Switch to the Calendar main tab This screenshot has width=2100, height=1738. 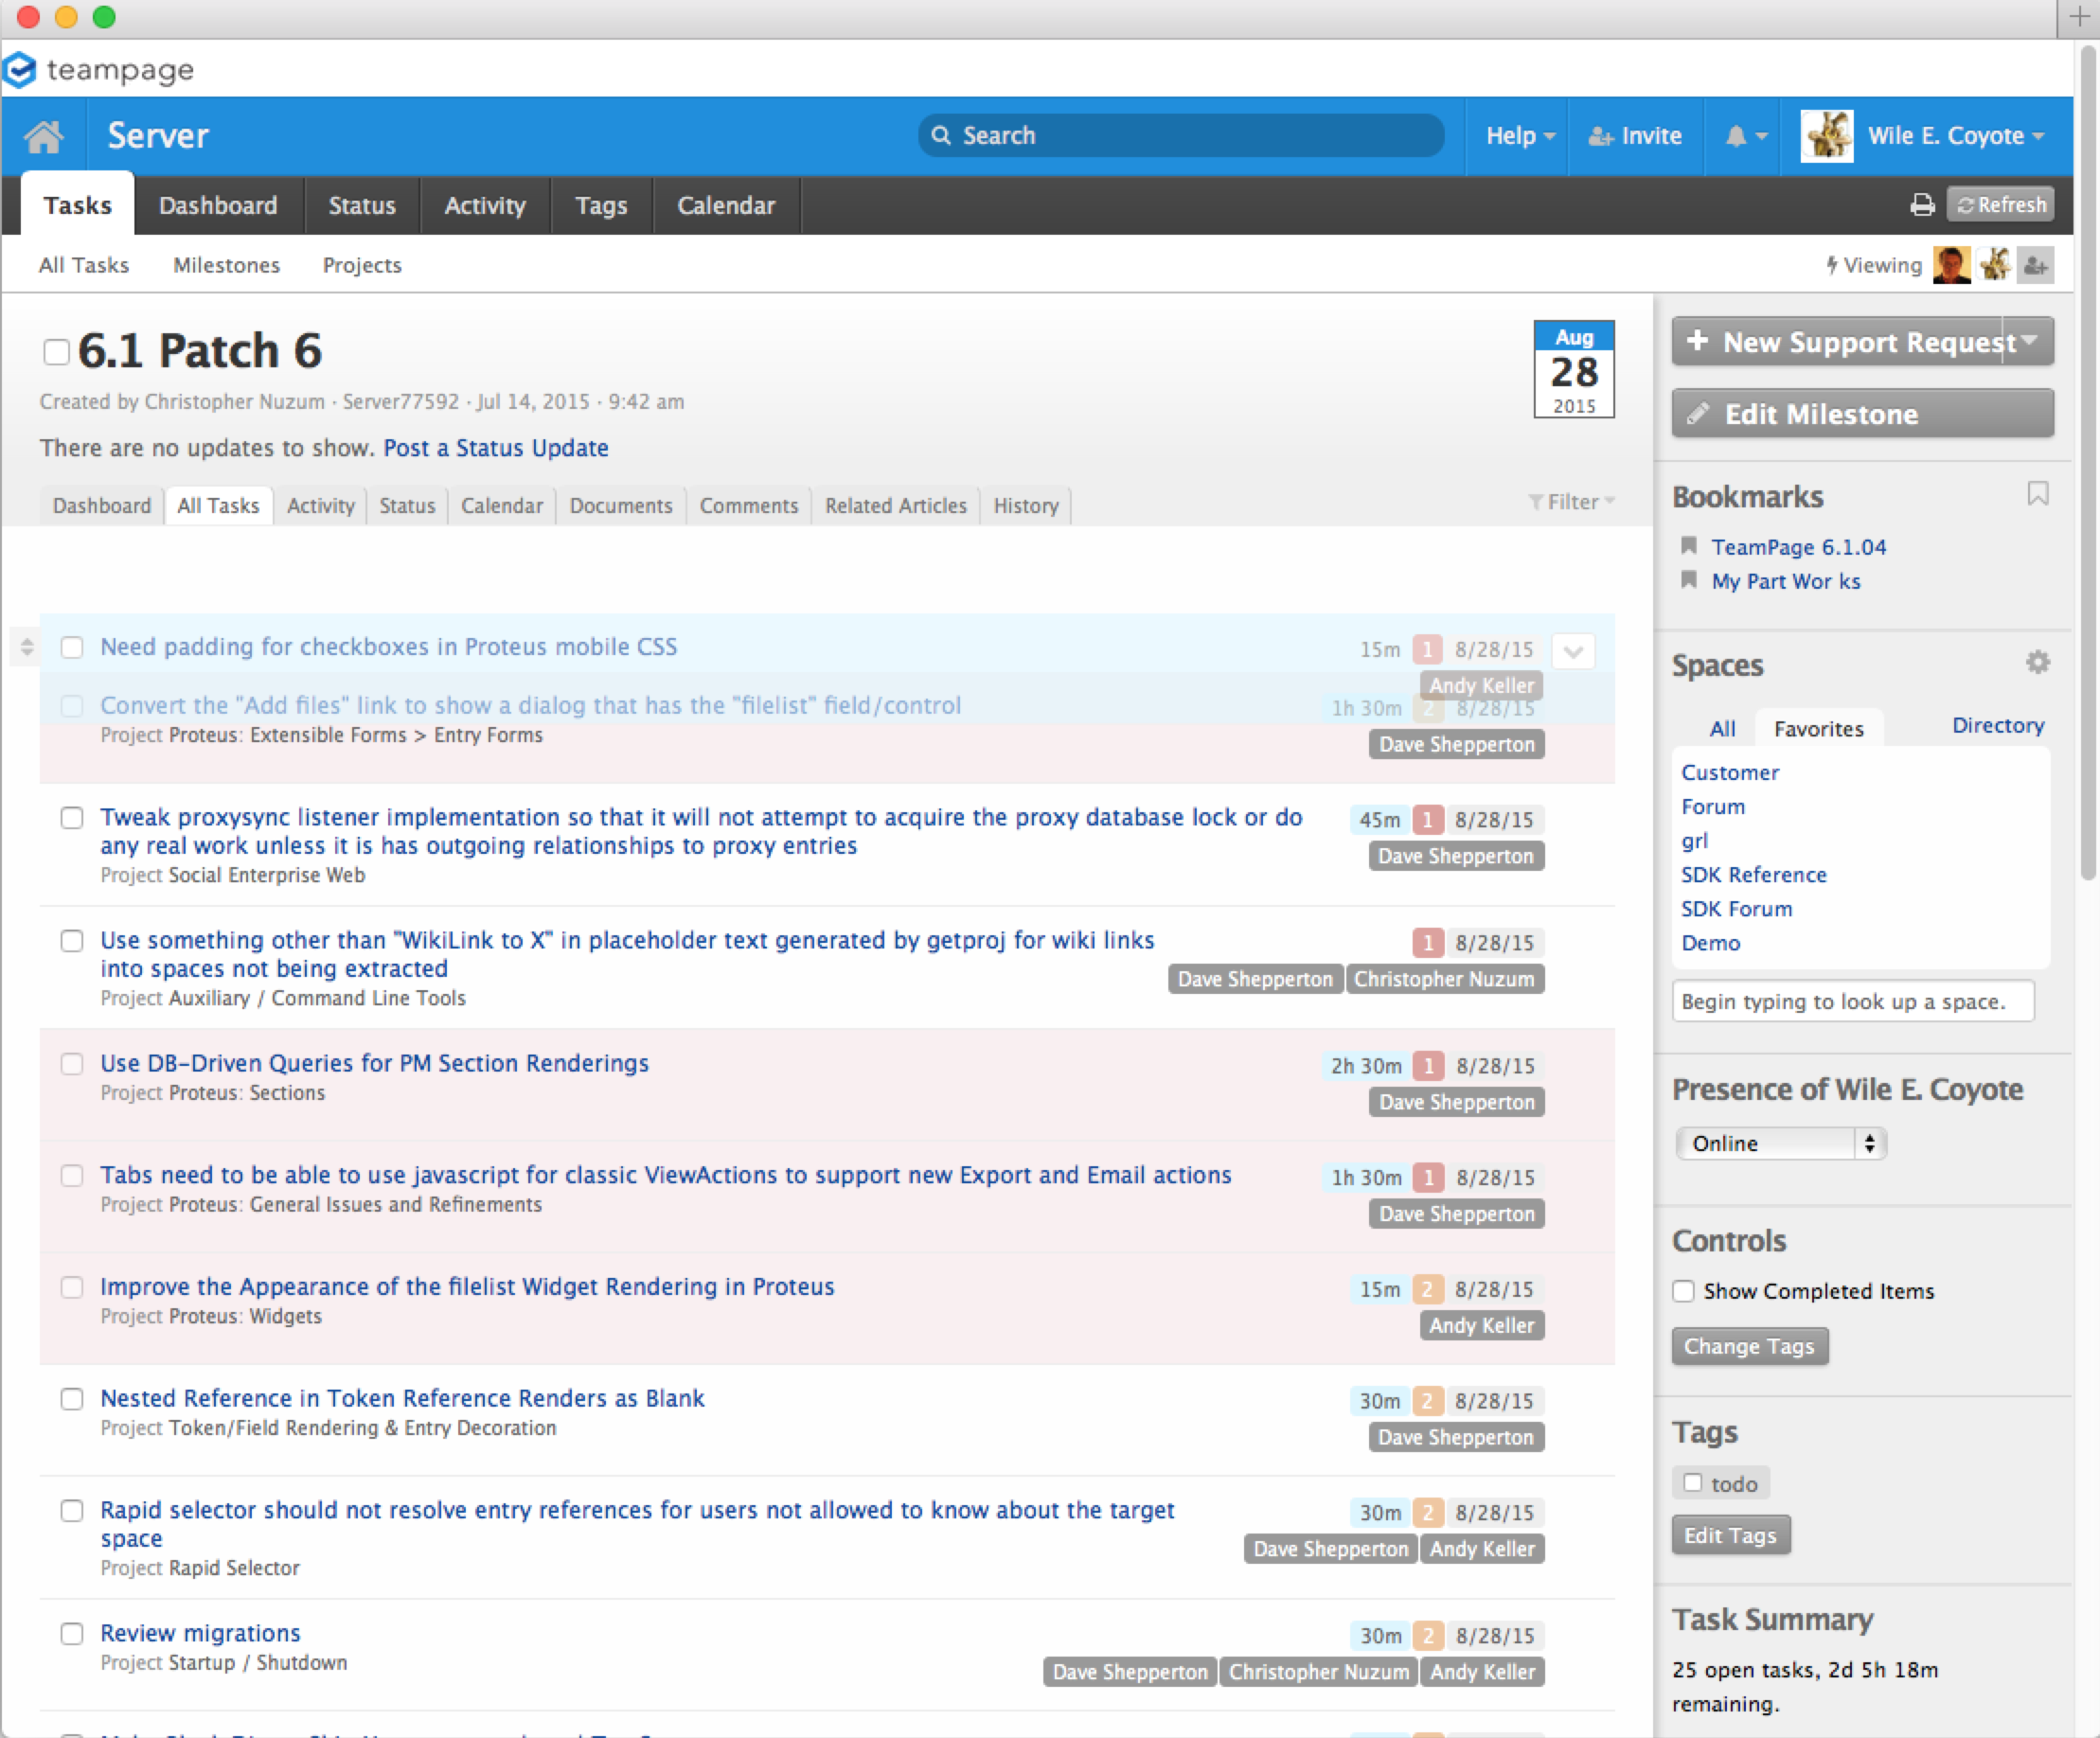coord(726,206)
